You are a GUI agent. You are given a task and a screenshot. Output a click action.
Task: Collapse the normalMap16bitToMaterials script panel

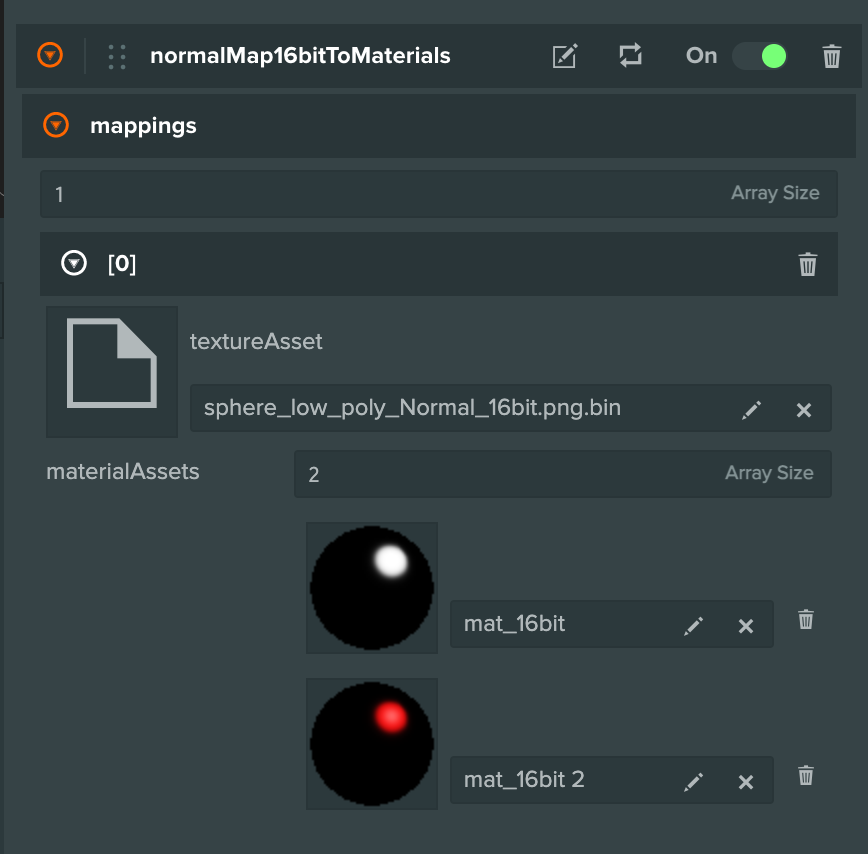50,56
